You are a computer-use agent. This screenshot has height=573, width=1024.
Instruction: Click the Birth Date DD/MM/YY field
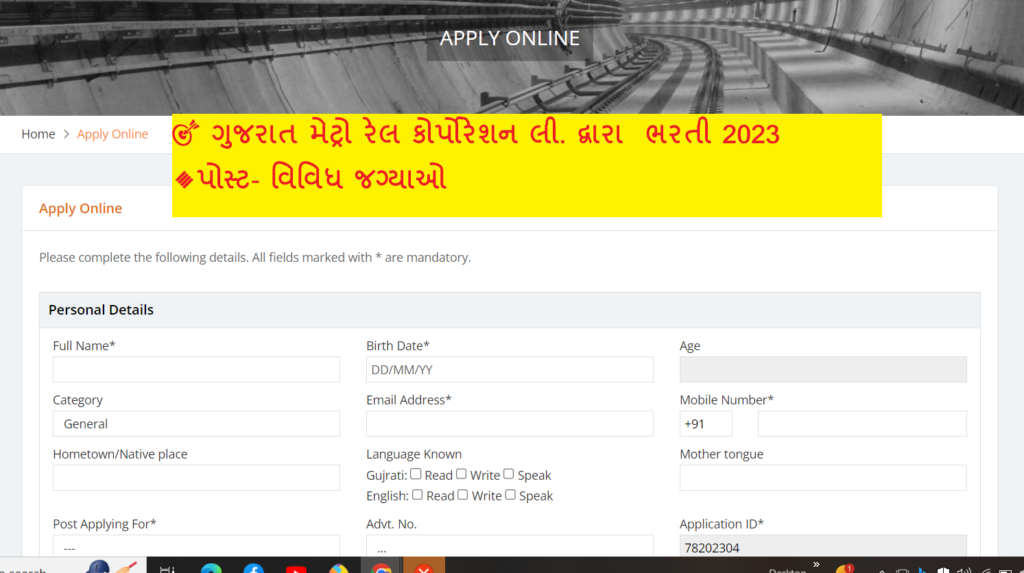(509, 369)
